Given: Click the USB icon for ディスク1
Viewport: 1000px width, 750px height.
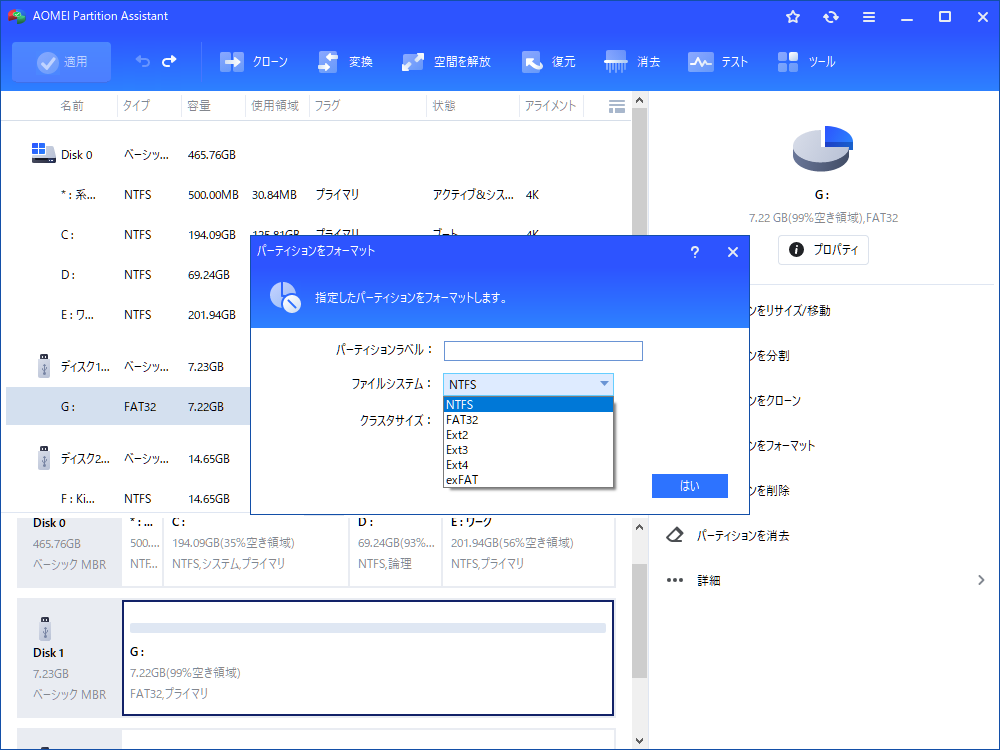Looking at the screenshot, I should click(x=44, y=366).
